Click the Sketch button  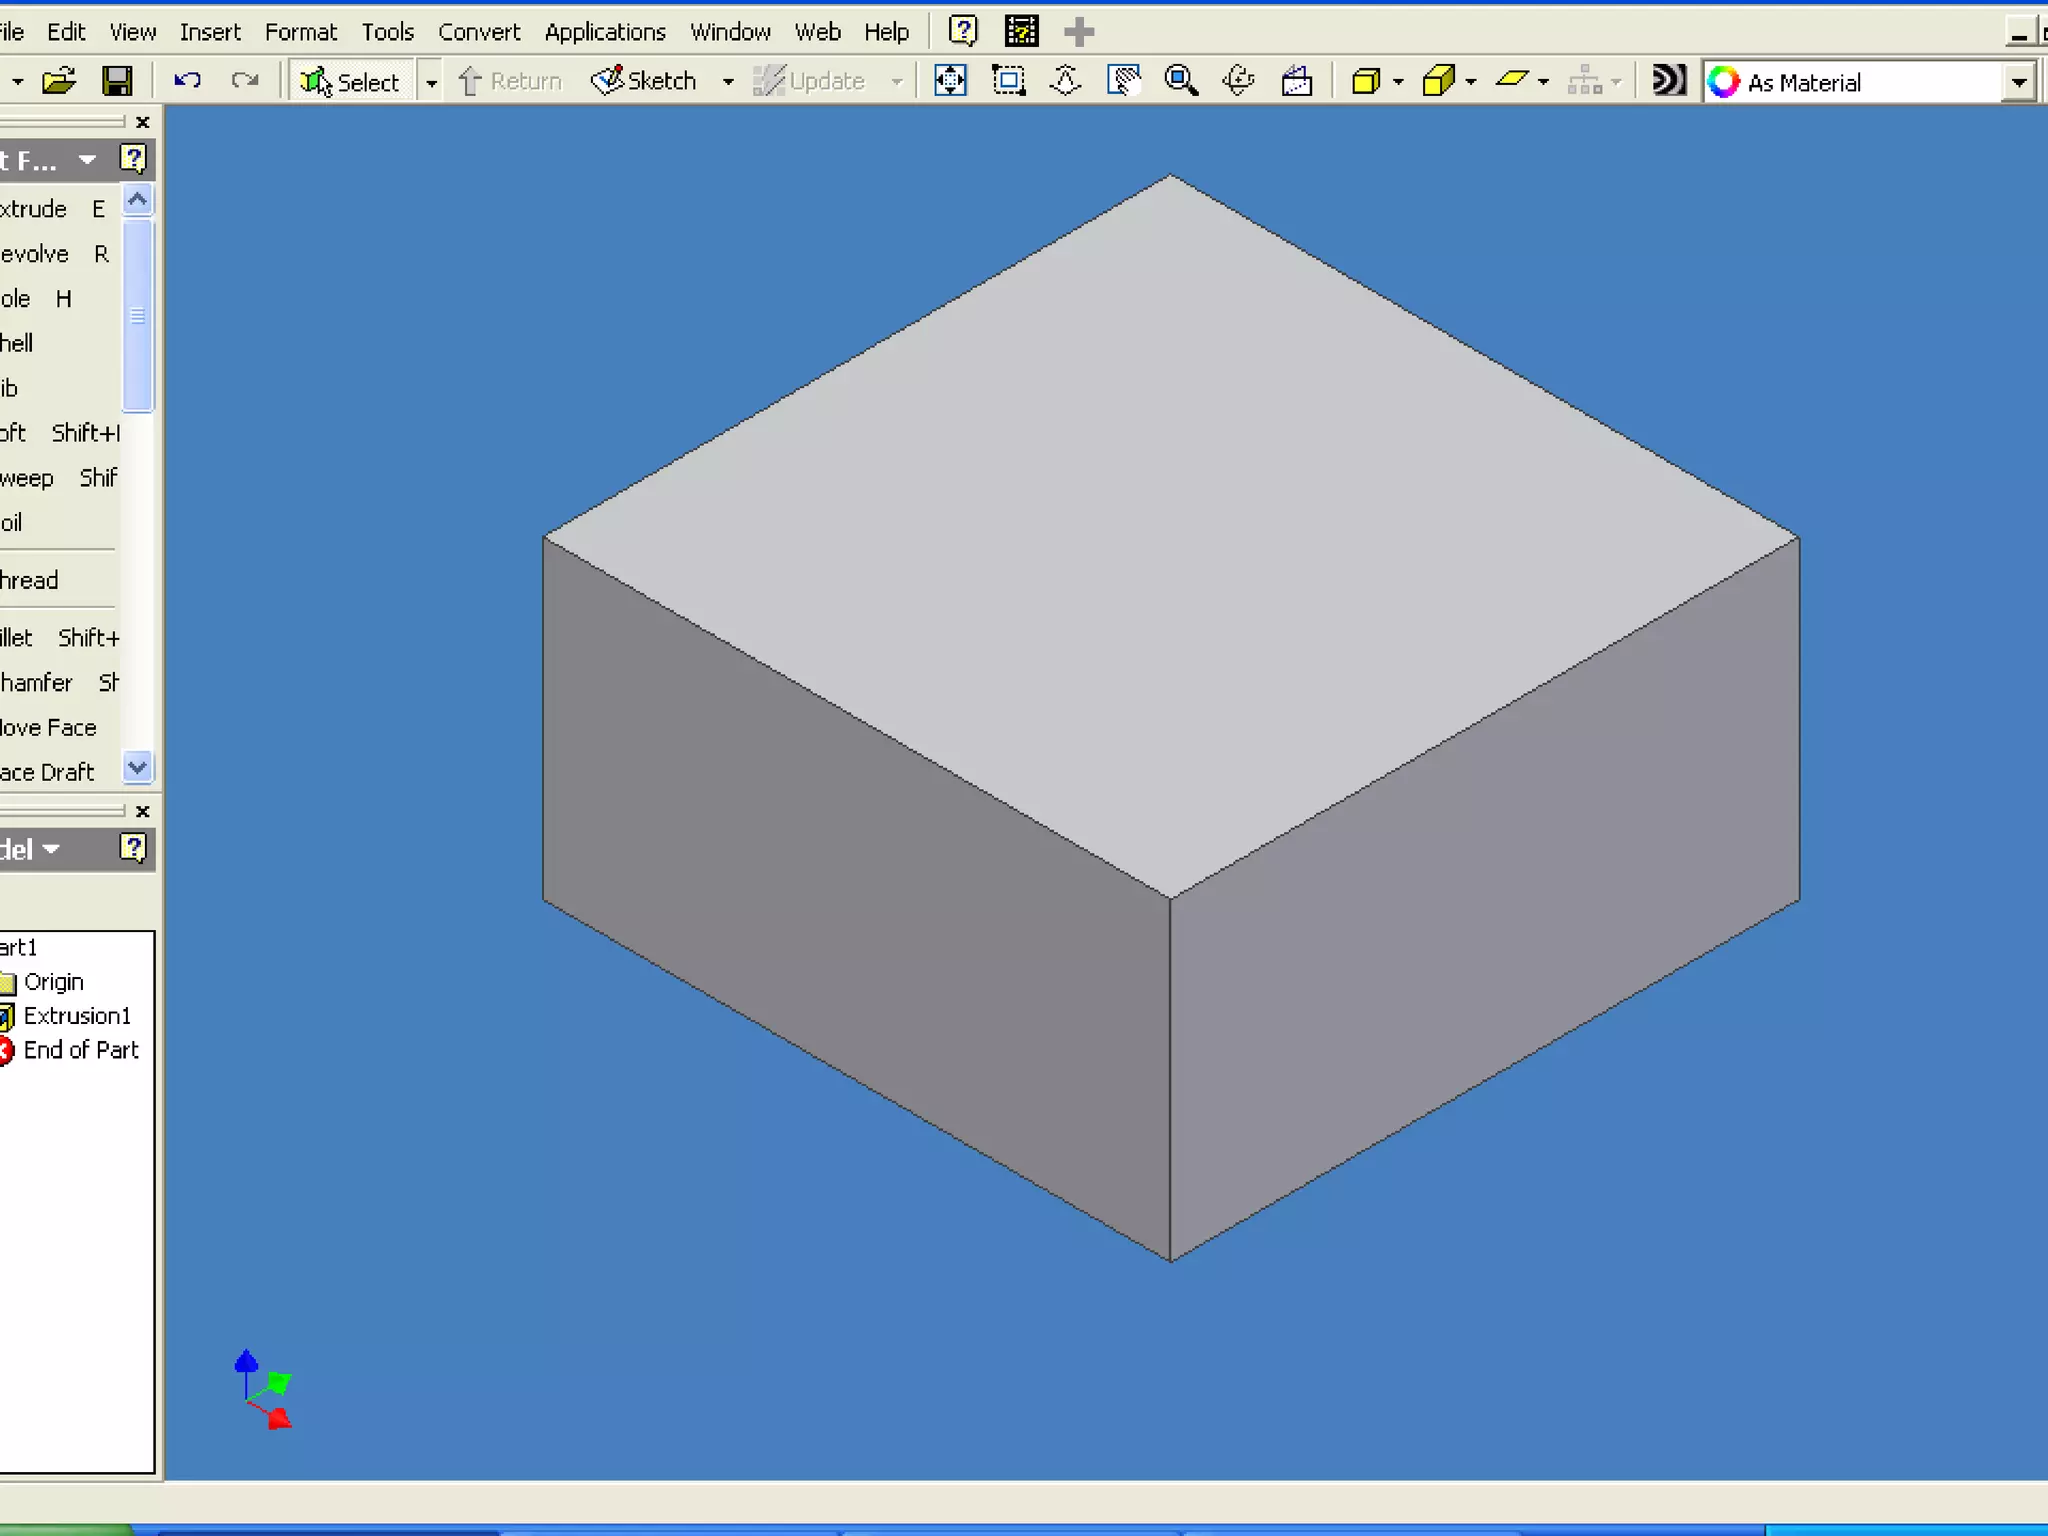(645, 81)
